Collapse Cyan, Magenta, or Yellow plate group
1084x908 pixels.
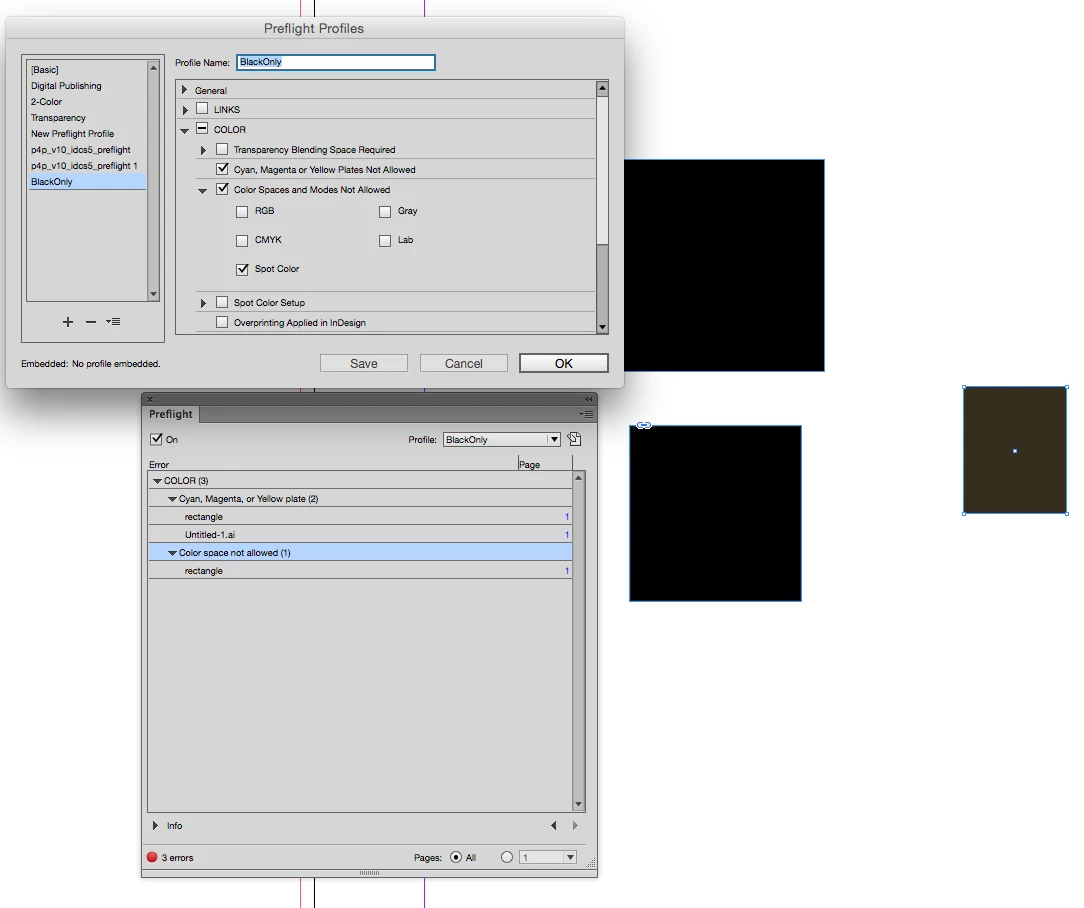pos(172,499)
